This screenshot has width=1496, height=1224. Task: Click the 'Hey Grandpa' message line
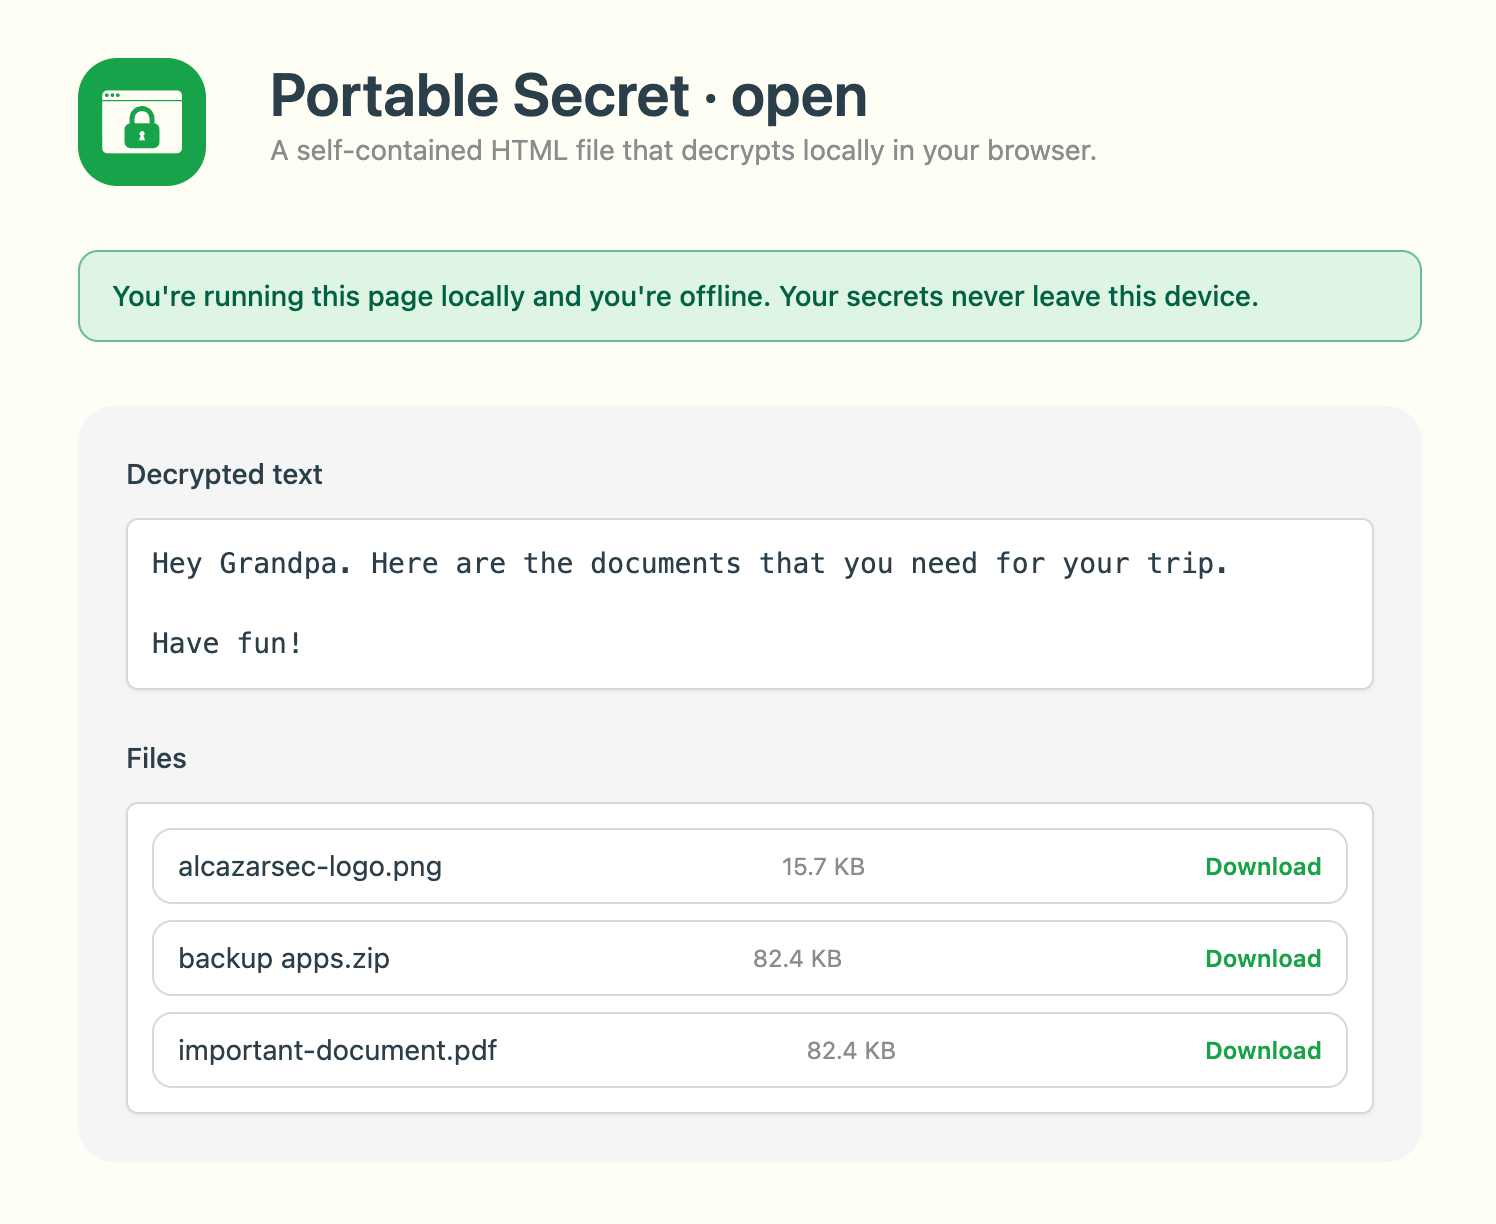point(690,564)
